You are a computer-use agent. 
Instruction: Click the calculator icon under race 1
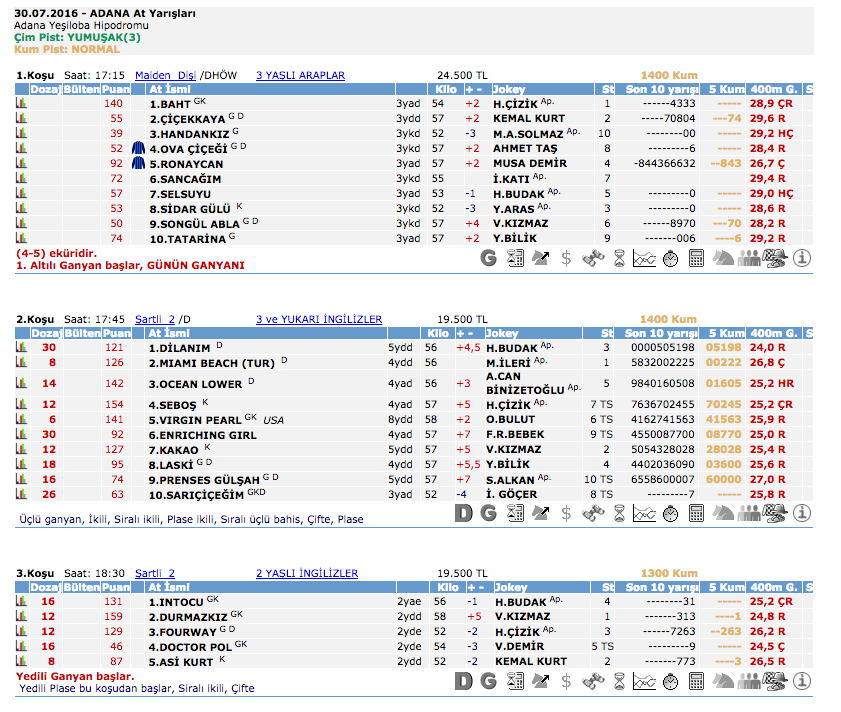point(697,258)
